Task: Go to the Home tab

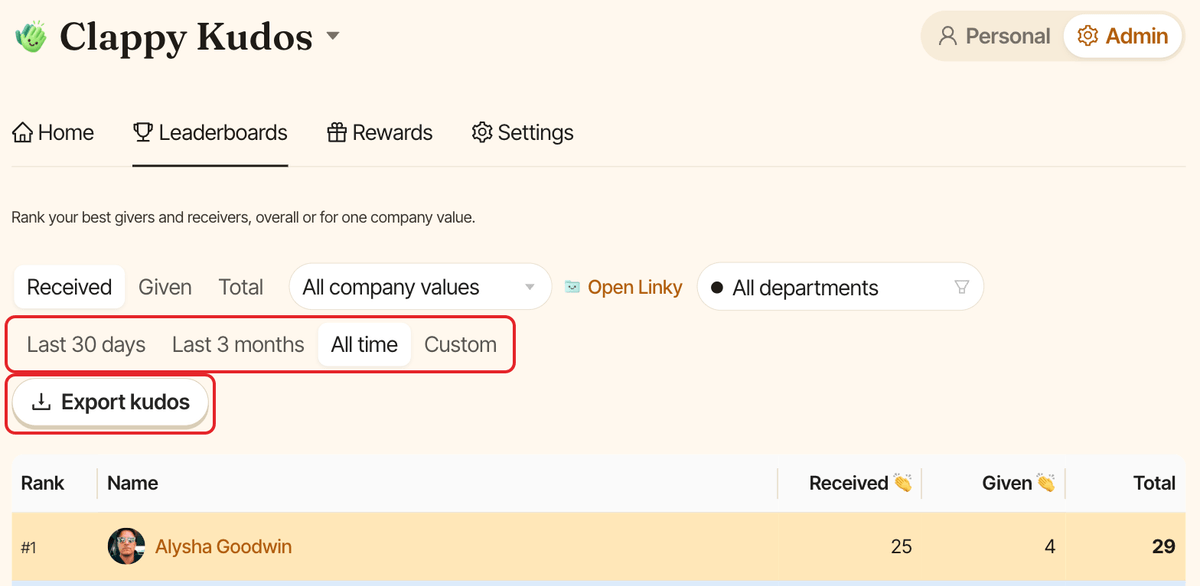Action: pyautogui.click(x=53, y=132)
